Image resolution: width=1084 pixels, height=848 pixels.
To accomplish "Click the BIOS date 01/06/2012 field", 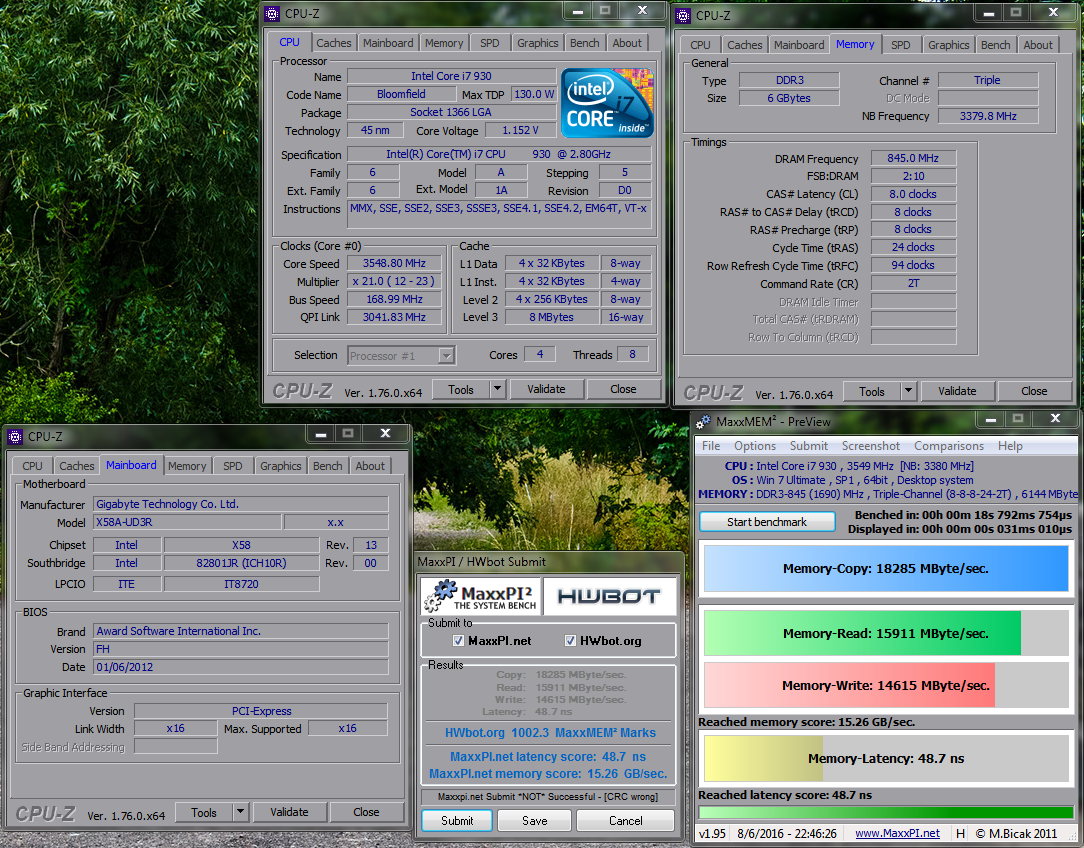I will [x=241, y=667].
